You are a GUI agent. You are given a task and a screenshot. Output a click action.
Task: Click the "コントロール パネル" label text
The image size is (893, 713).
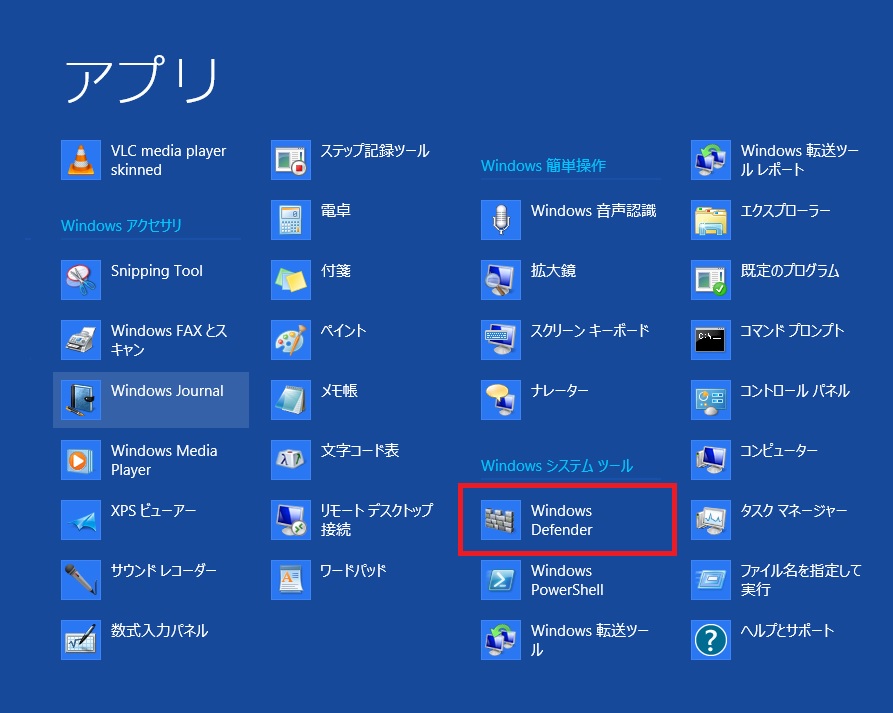795,391
